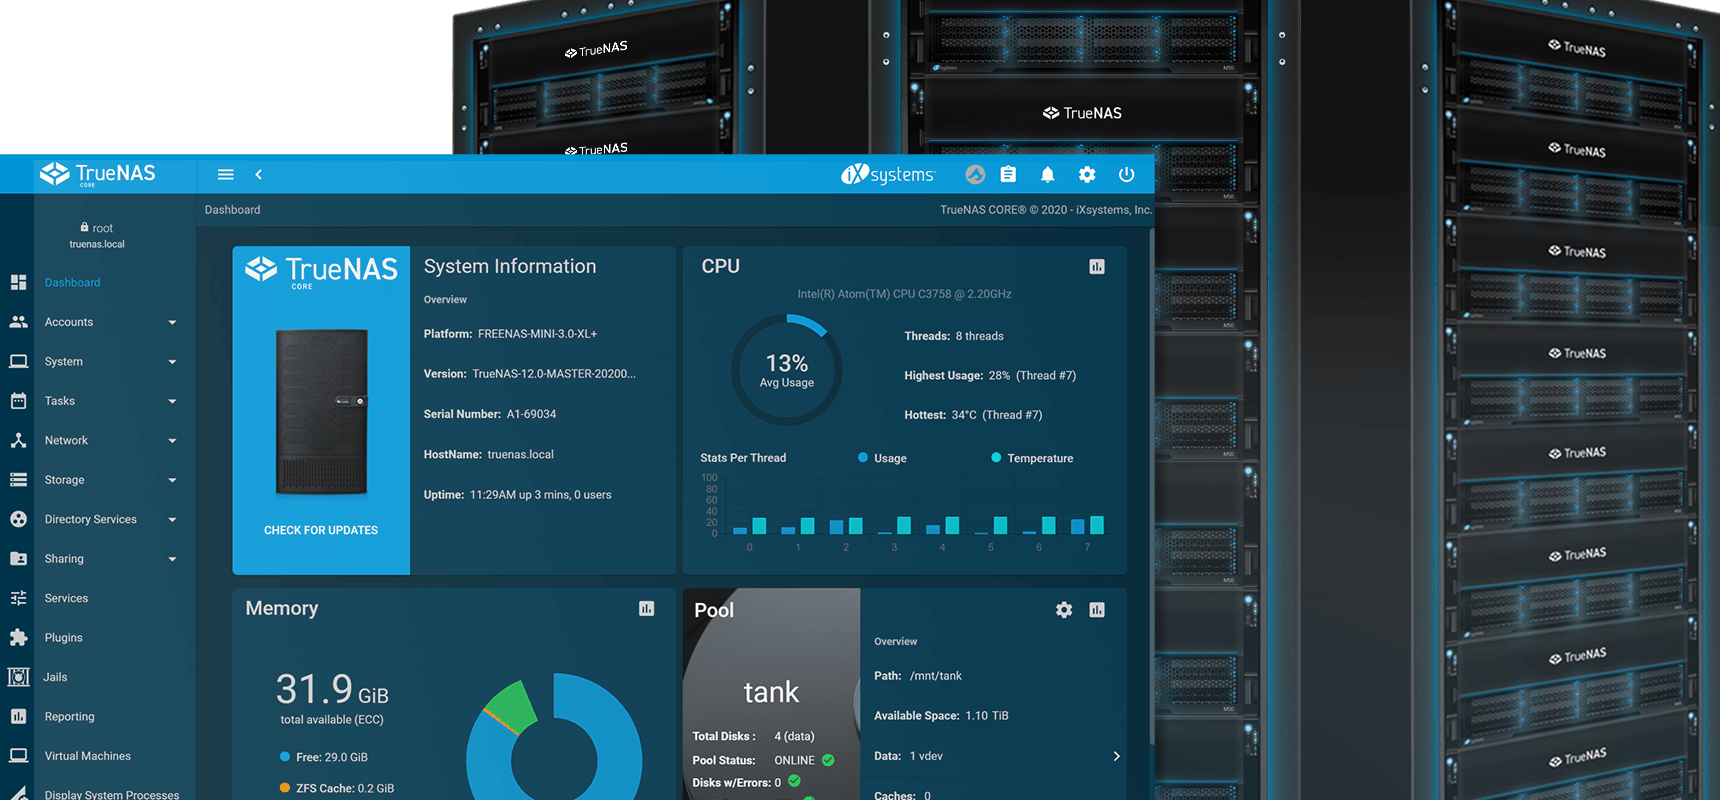Expand the Directory Services menu arrow
Viewport: 1720px width, 800px height.
172,520
